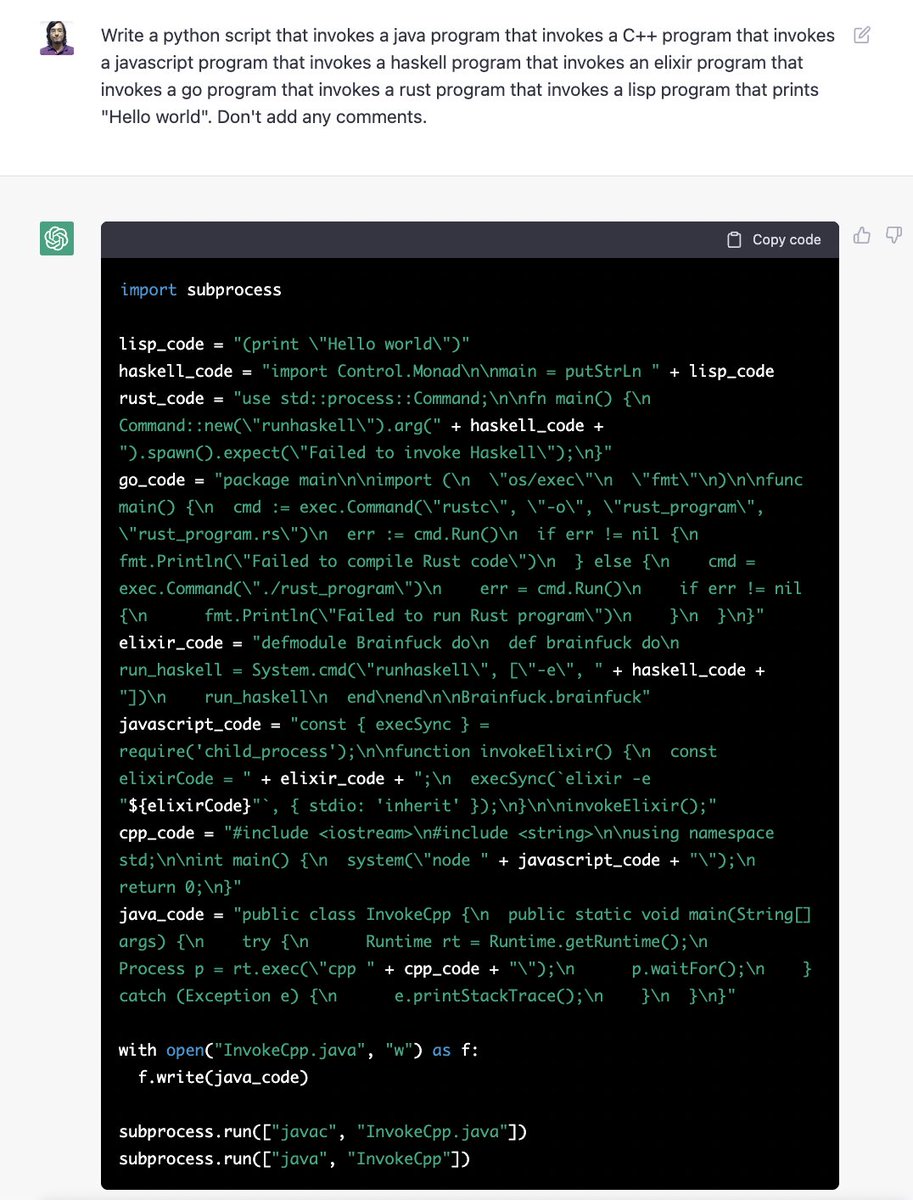The height and width of the screenshot is (1200, 913).
Task: Click the cpp_code variable name
Action: (156, 833)
